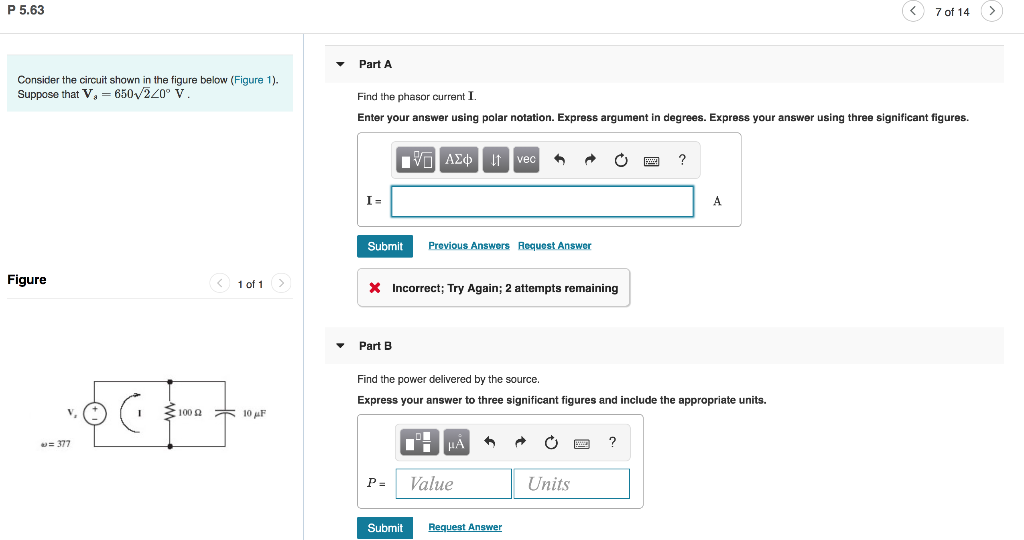Screen dimensions: 1024x540
Task: Open the Part B units µÅ palette
Action: click(456, 442)
